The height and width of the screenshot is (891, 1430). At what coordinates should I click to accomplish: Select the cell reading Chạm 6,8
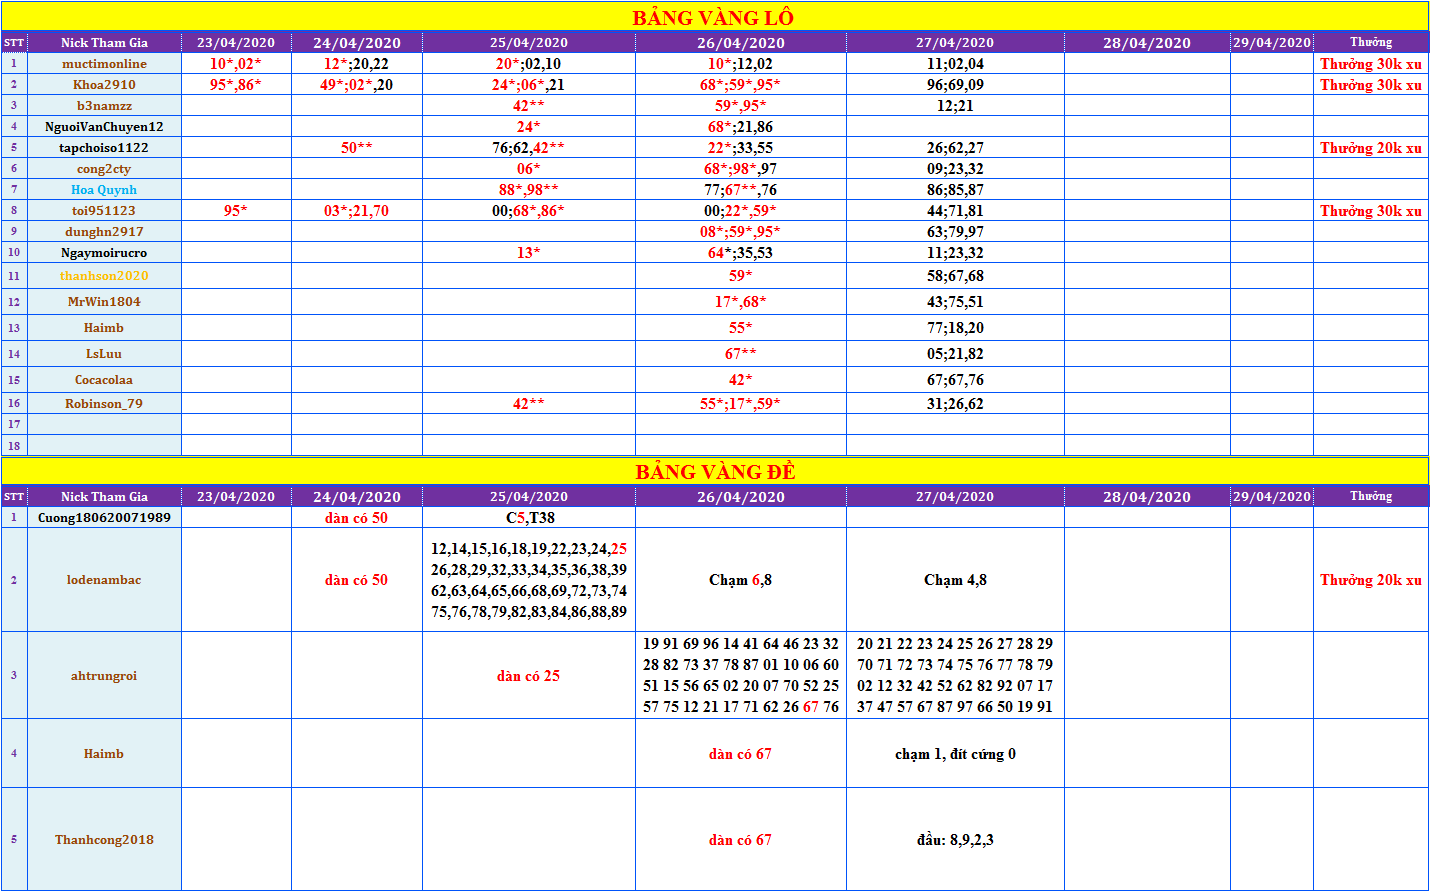pyautogui.click(x=740, y=580)
